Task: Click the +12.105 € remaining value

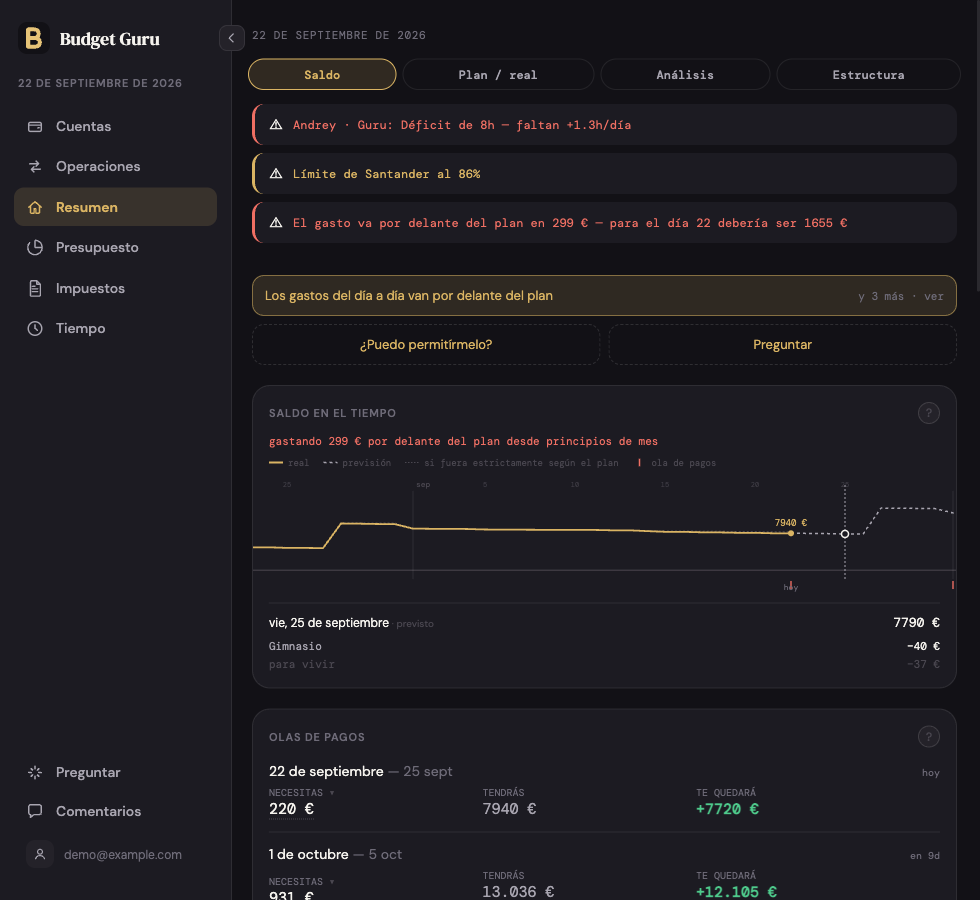Action: [x=736, y=892]
